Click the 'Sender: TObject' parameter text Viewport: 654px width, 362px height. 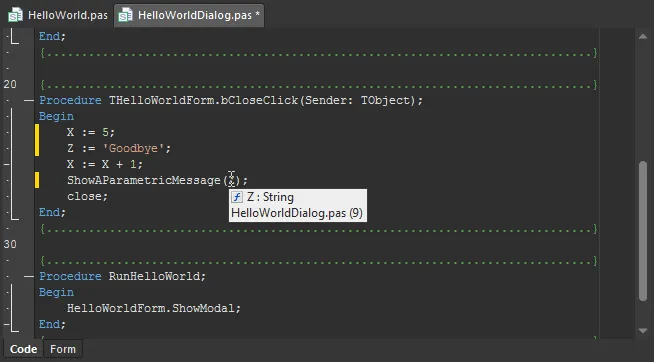(357, 101)
